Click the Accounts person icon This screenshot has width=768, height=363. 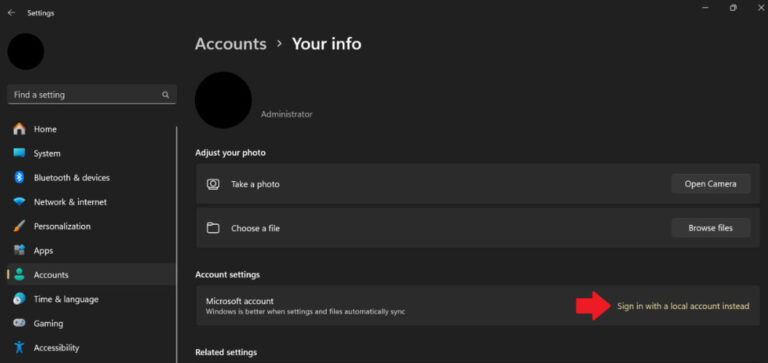coord(19,275)
